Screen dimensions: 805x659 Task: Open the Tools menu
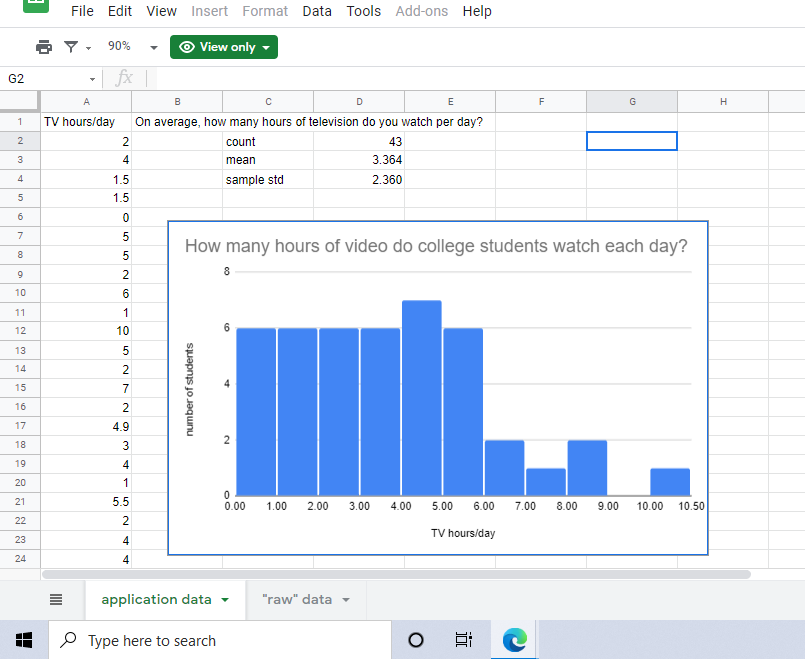click(x=363, y=11)
